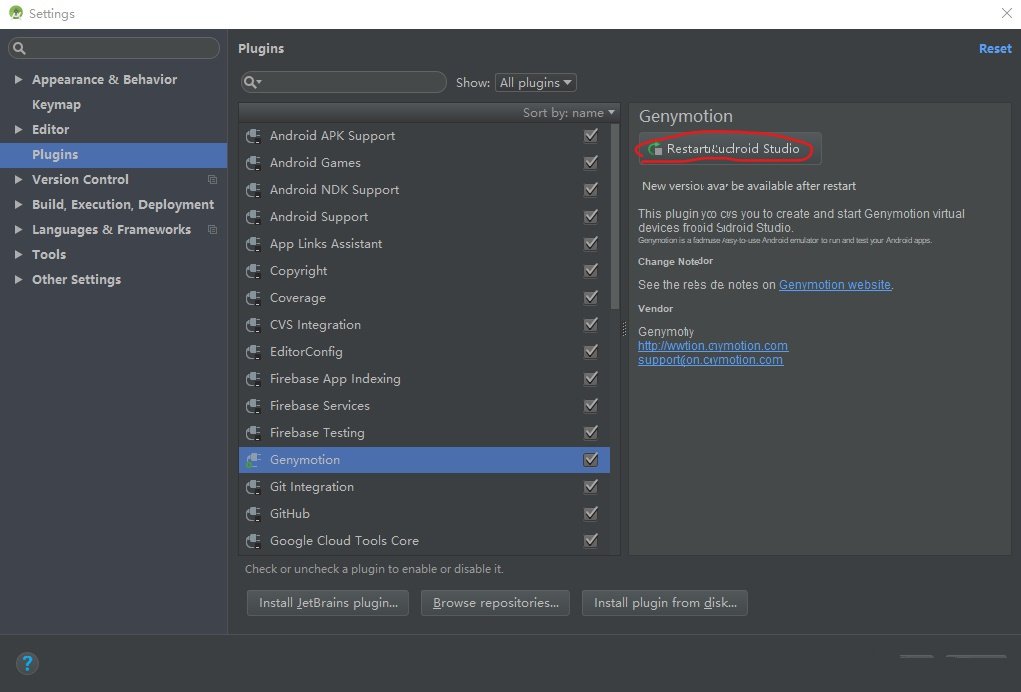Viewport: 1021px width, 692px height.
Task: Open help with the question mark icon
Action: click(x=27, y=663)
